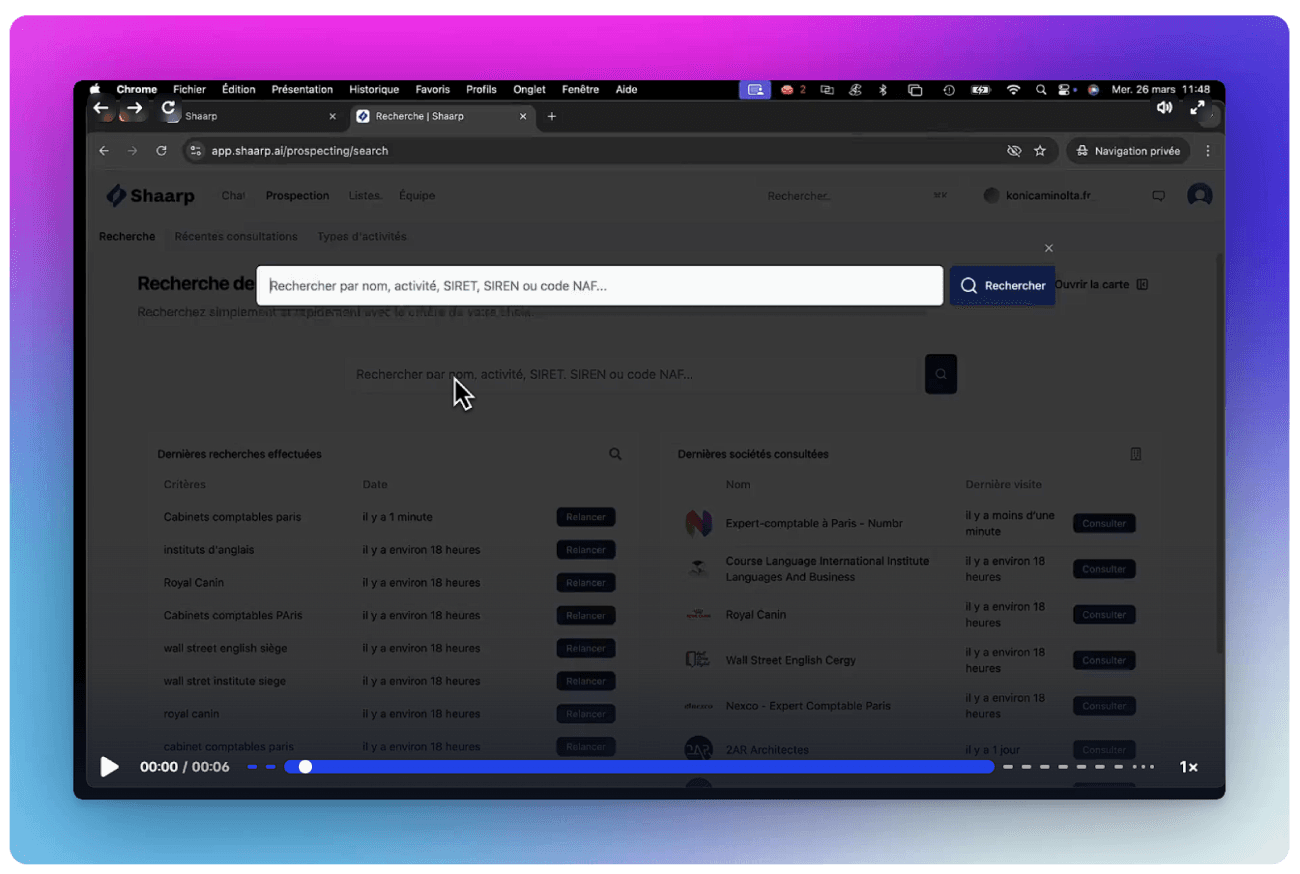
Task: Consulter Expert-comptable à Paris - Numbr
Action: coord(1104,523)
